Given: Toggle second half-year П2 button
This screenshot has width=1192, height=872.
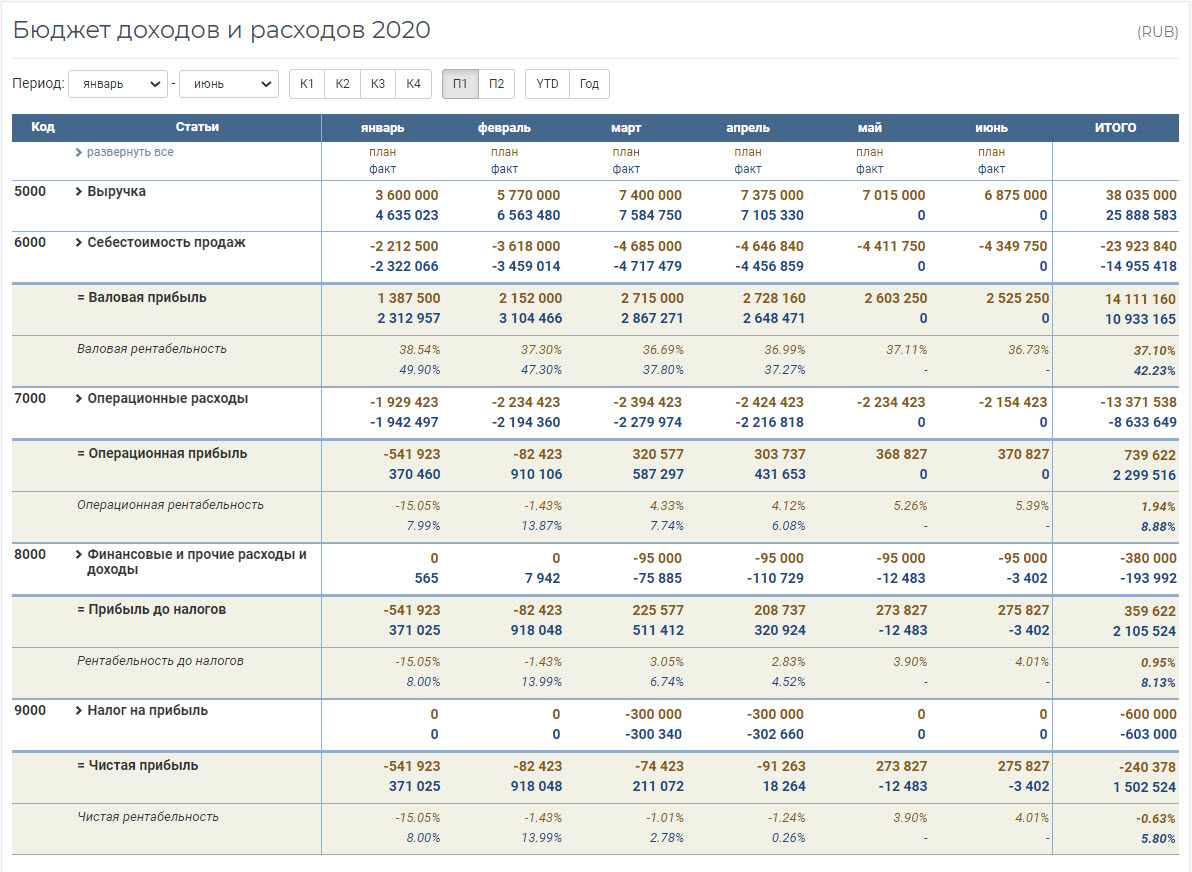Looking at the screenshot, I should pyautogui.click(x=496, y=84).
